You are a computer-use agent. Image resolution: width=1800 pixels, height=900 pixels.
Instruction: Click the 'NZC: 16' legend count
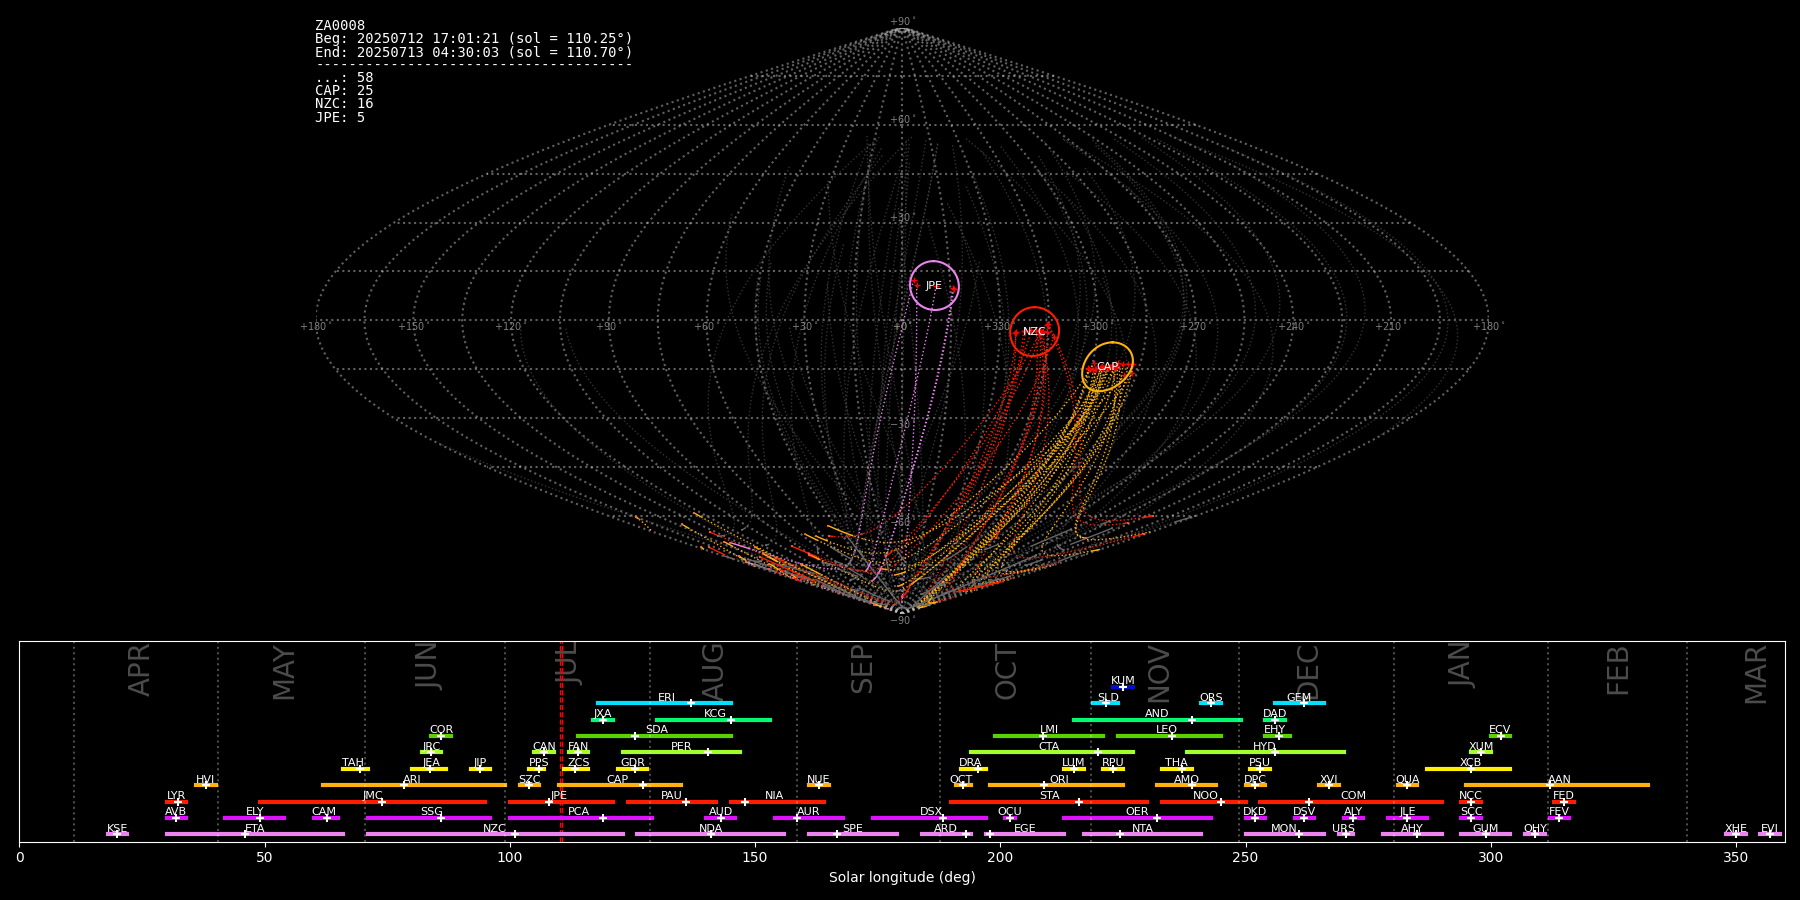[x=344, y=104]
